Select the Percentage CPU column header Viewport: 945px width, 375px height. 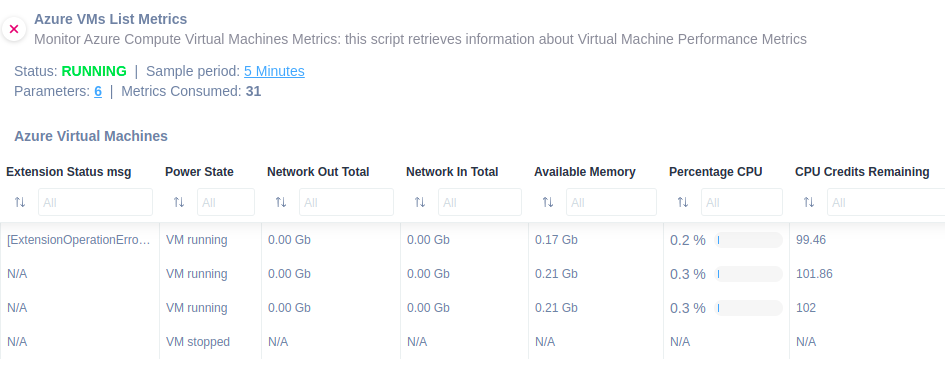715,172
